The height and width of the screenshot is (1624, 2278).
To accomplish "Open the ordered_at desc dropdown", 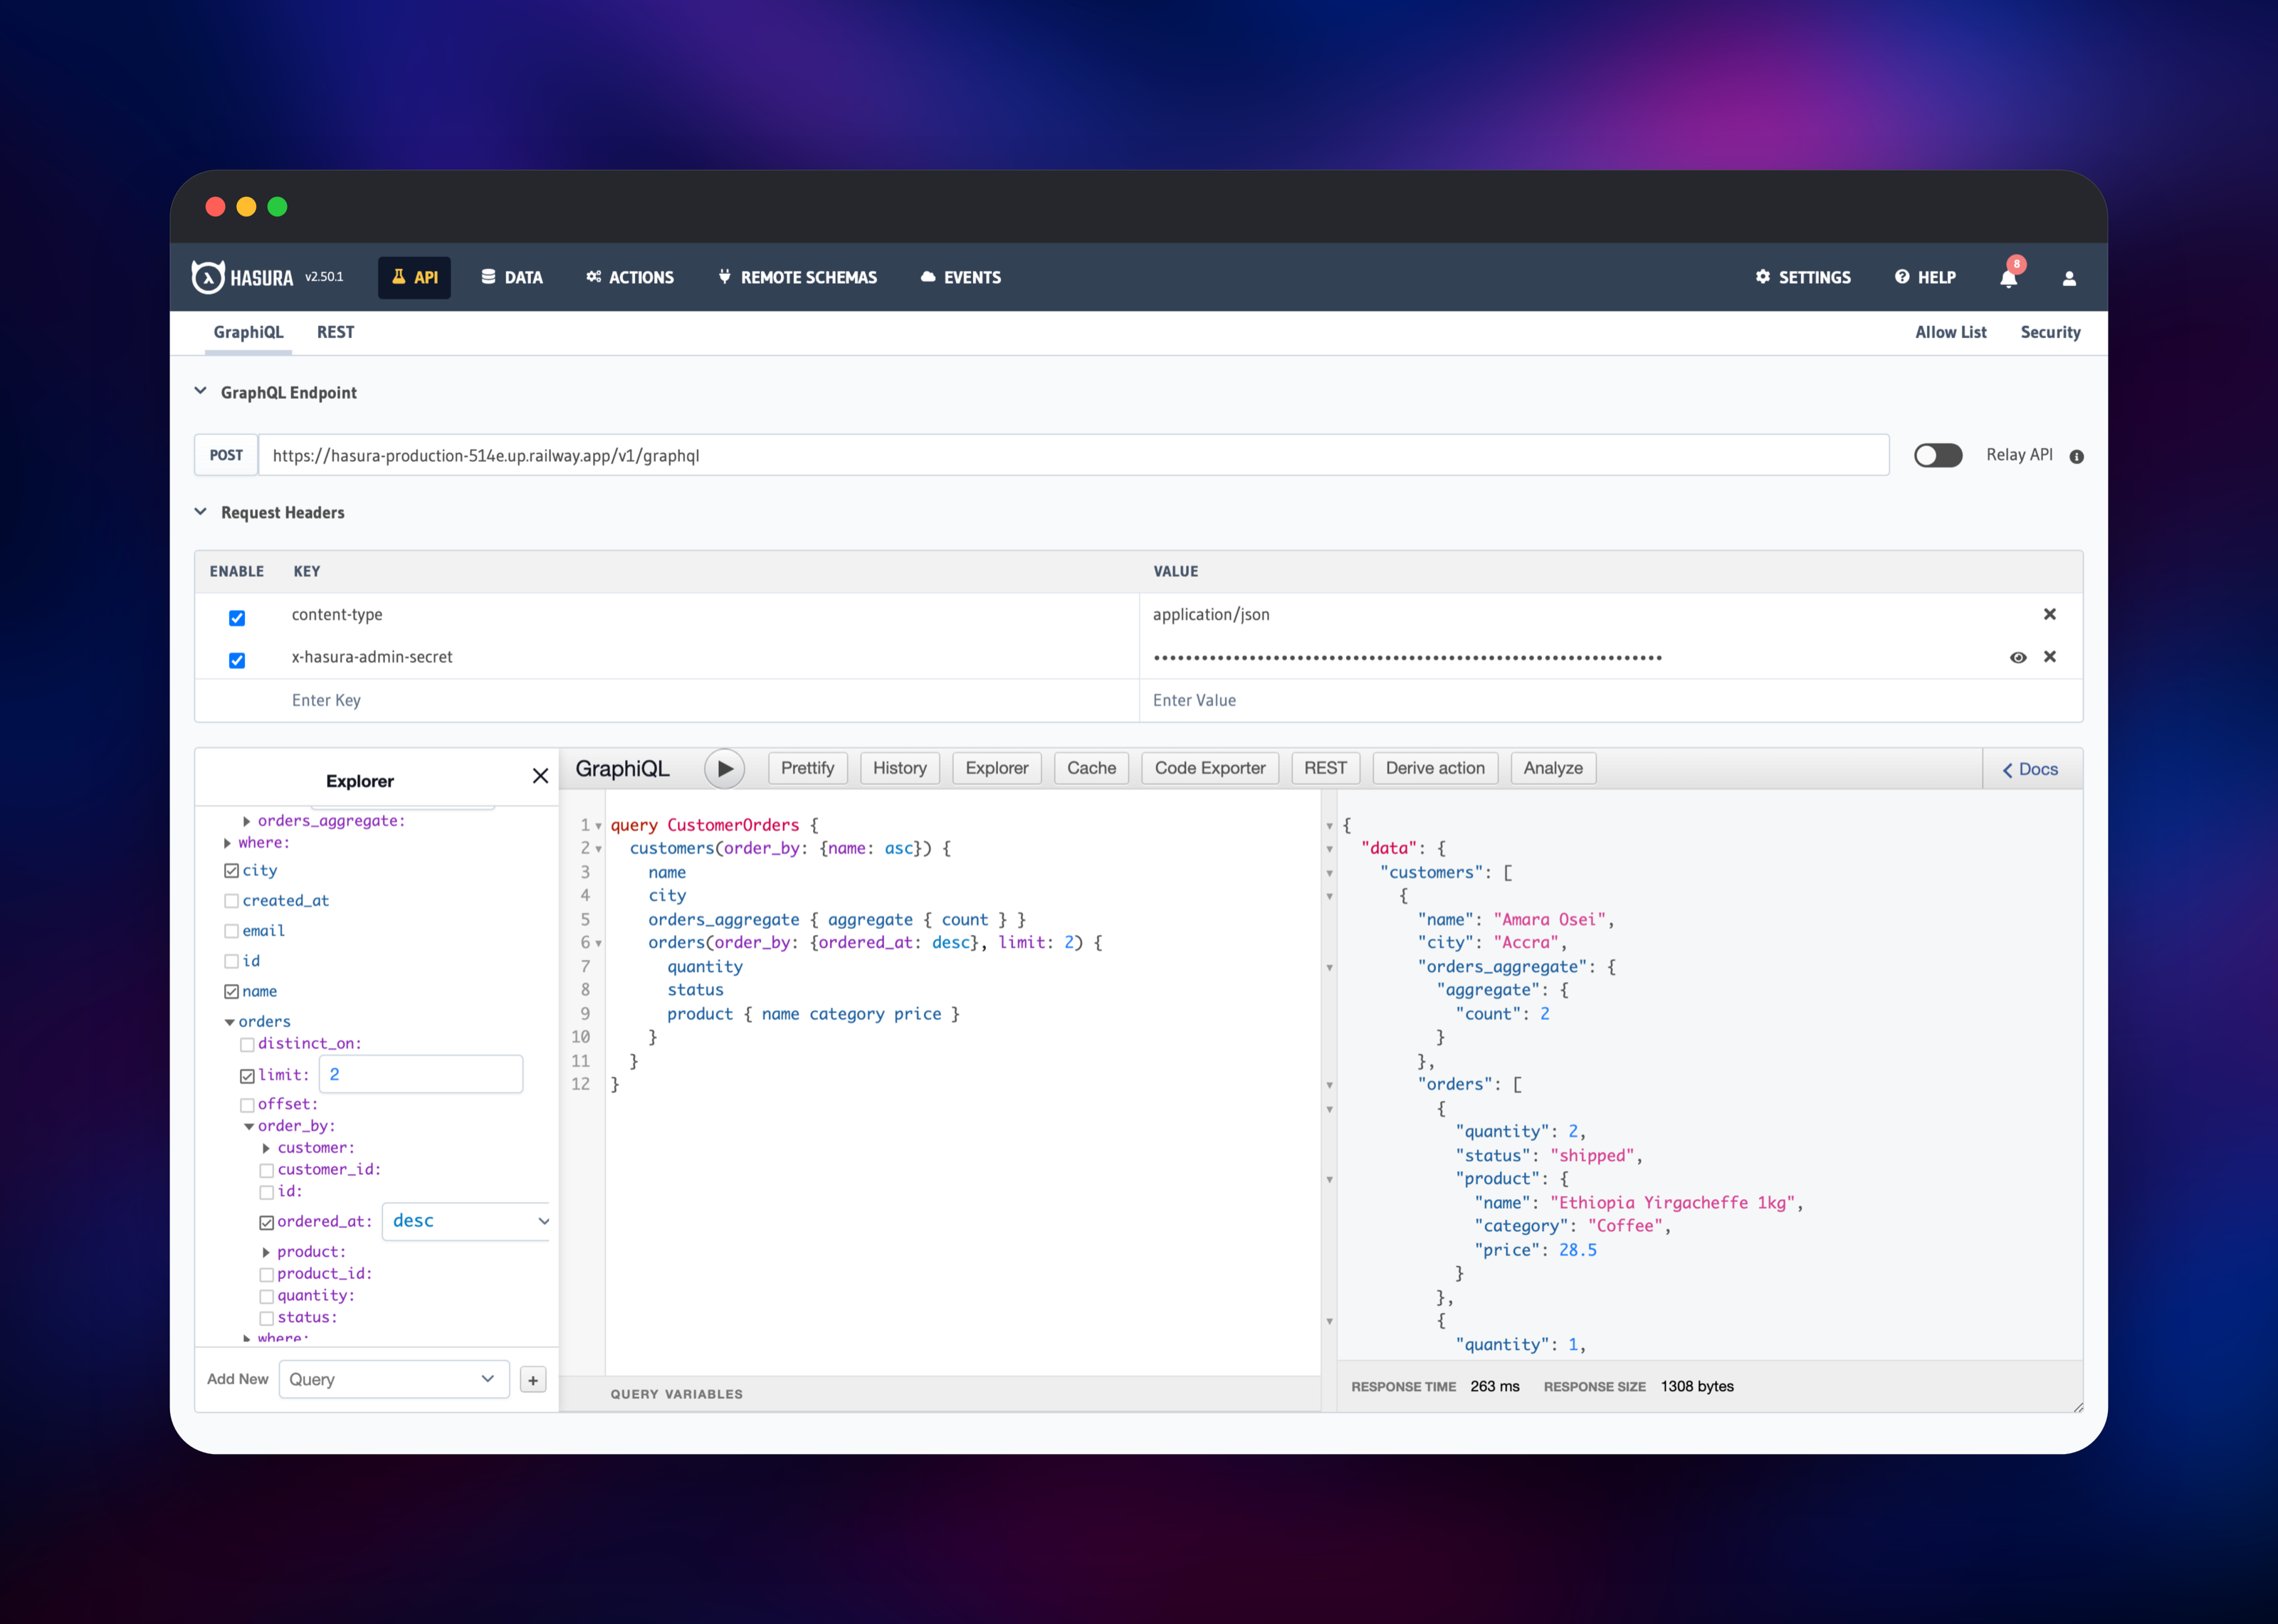I will 466,1221.
